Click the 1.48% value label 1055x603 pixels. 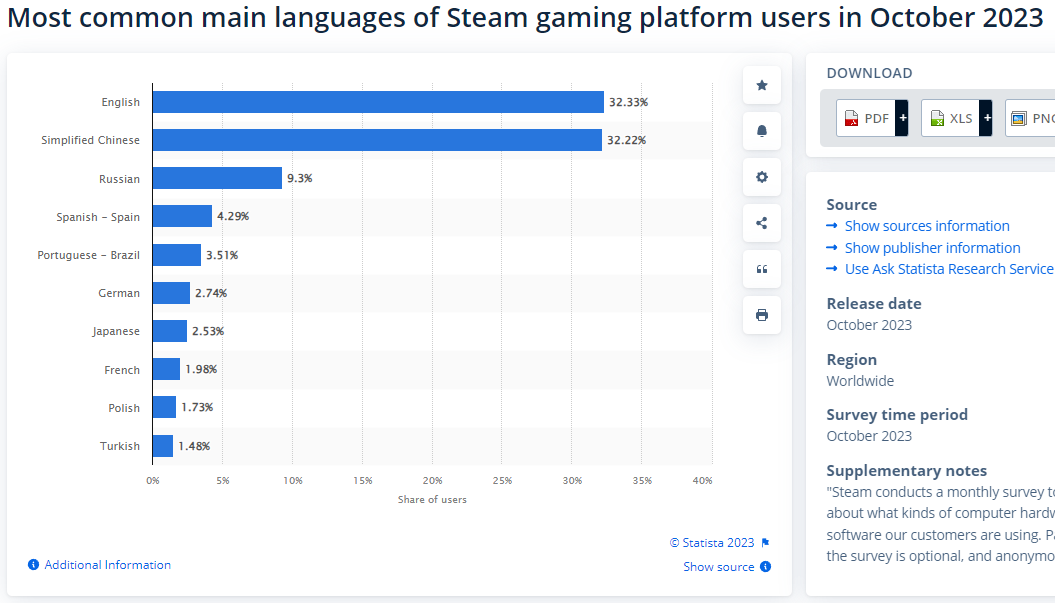[x=194, y=446]
